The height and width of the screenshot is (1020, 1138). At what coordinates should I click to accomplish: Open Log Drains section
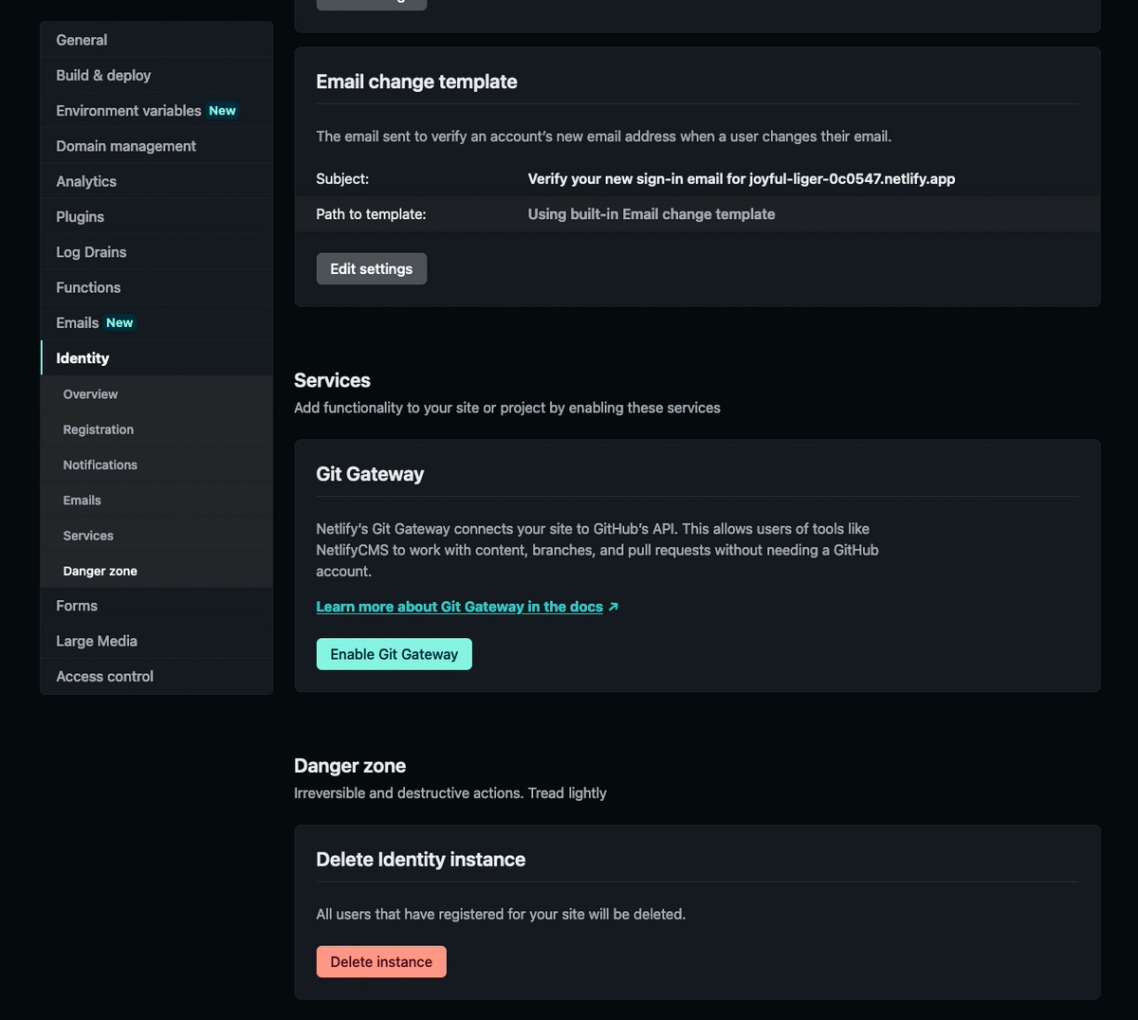[x=156, y=252]
